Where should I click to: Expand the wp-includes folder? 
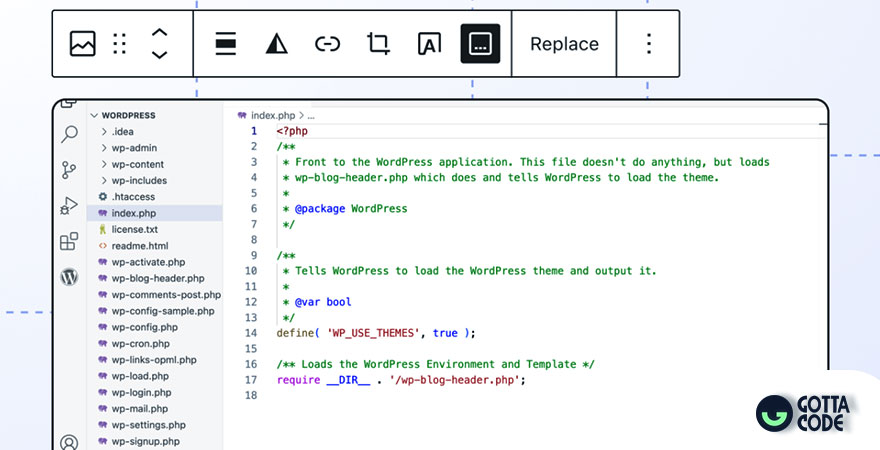pyautogui.click(x=134, y=181)
